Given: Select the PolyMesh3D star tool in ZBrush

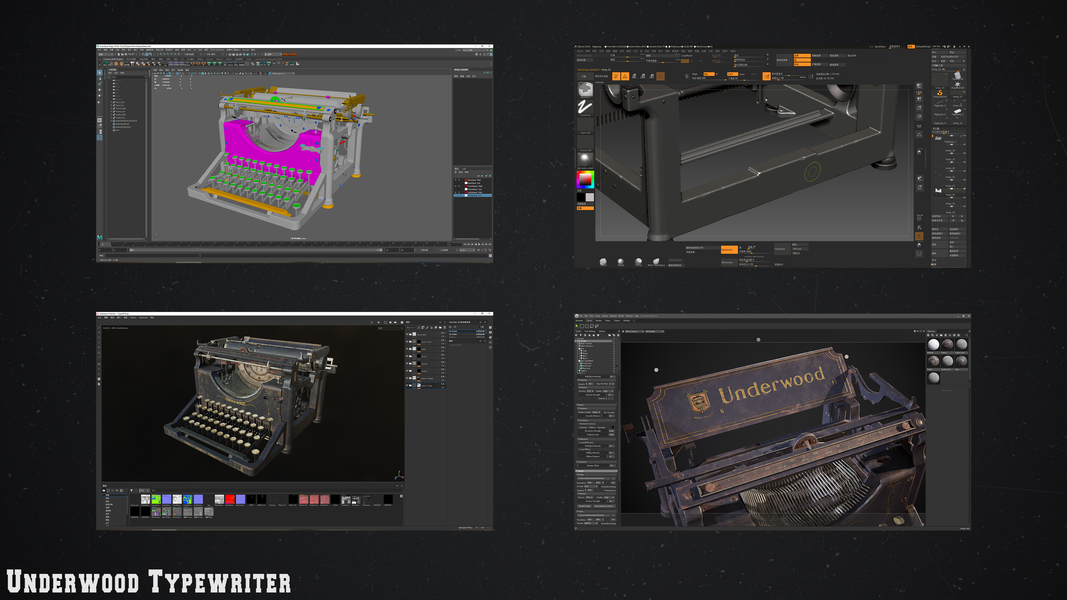Looking at the screenshot, I should pos(957,84).
